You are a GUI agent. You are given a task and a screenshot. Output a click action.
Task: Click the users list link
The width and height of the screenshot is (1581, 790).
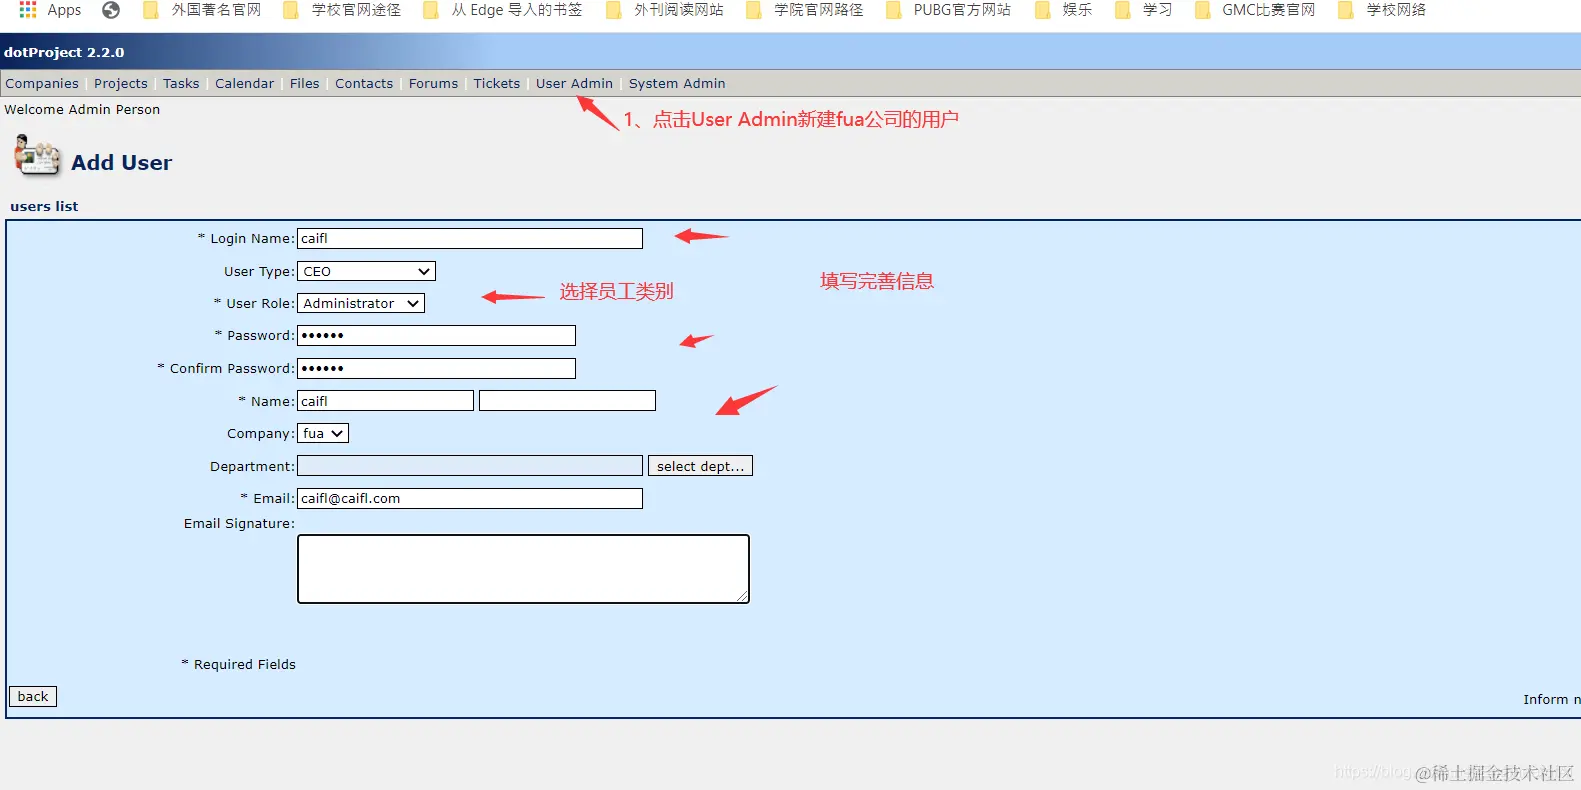pyautogui.click(x=44, y=207)
